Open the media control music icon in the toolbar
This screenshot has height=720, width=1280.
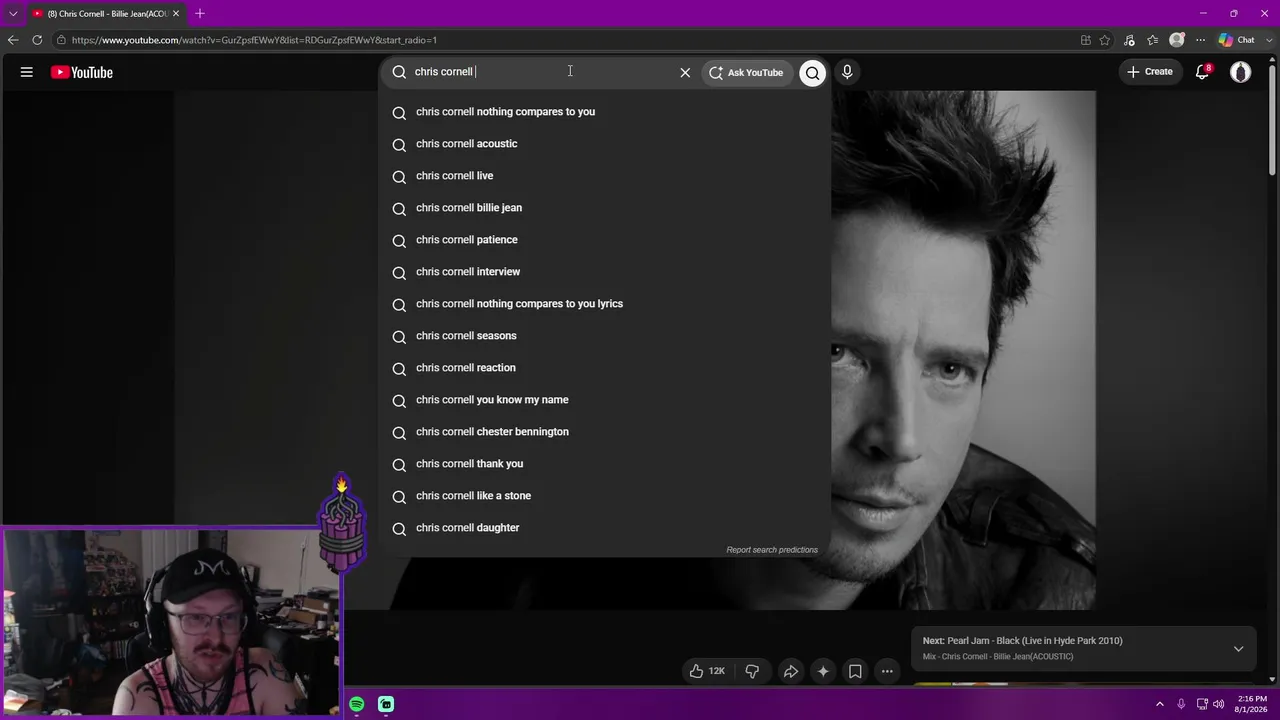(x=1130, y=40)
